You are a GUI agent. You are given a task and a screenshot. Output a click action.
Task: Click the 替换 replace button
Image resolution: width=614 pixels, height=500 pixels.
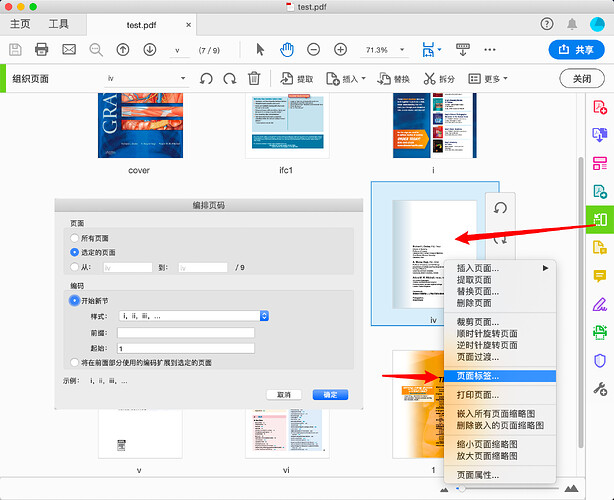(393, 79)
